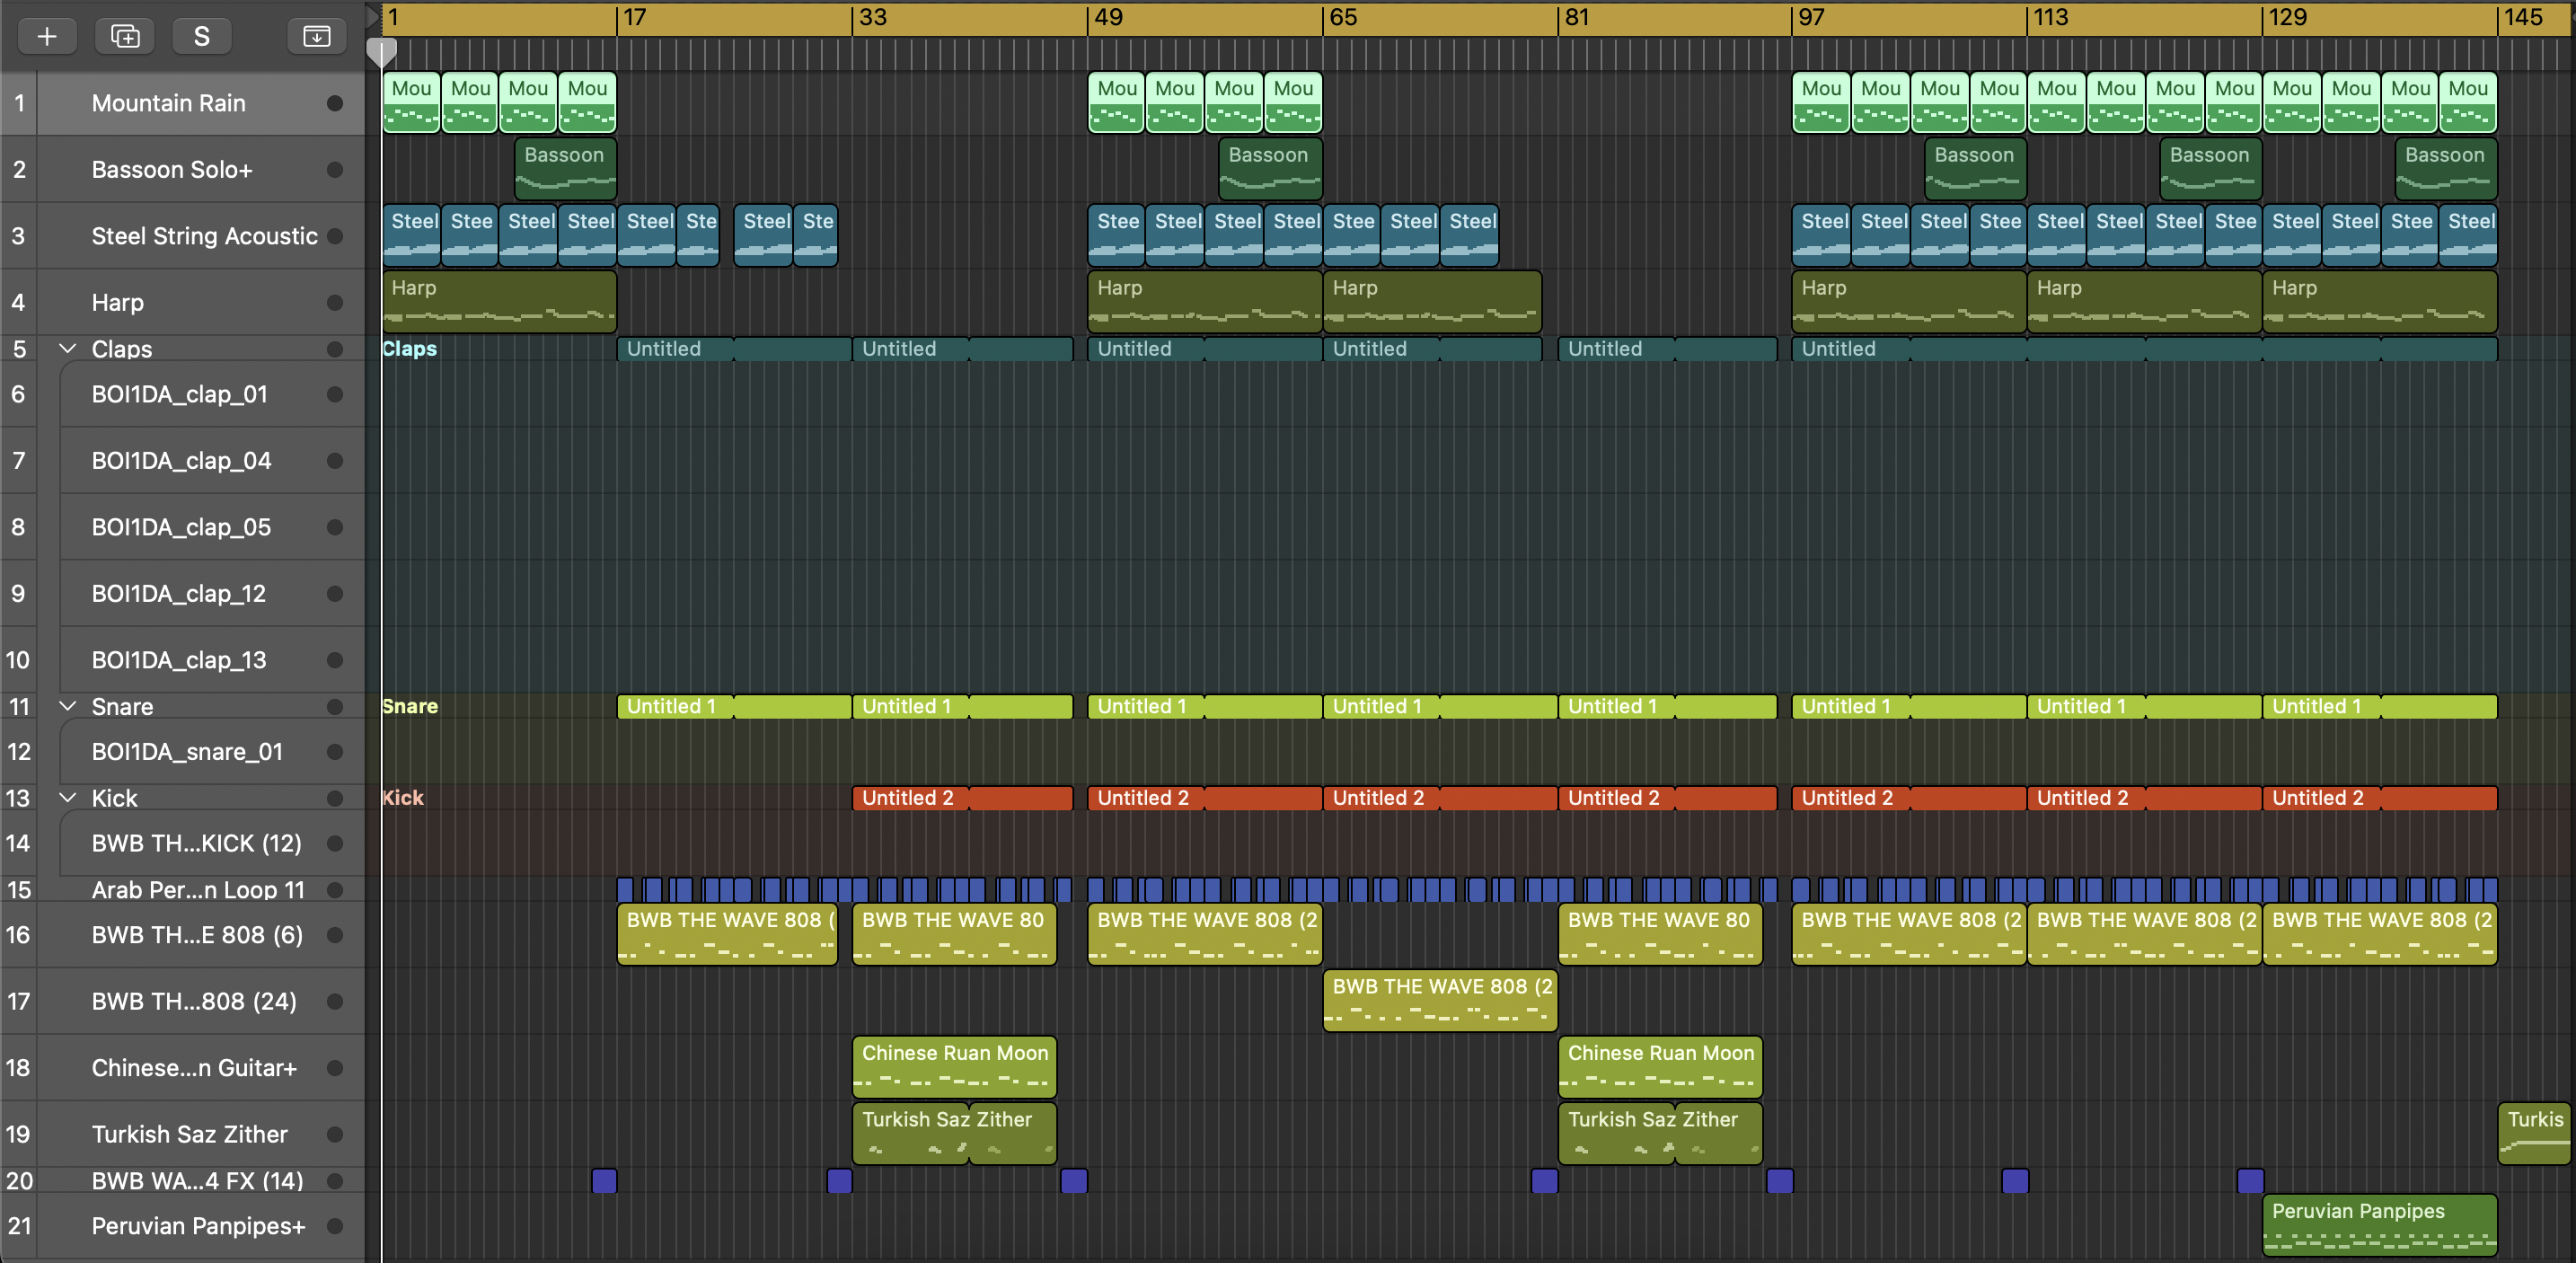Viewport: 2576px width, 1263px height.
Task: Toggle dot on Turkish Saz Zither track
Action: 335,1134
